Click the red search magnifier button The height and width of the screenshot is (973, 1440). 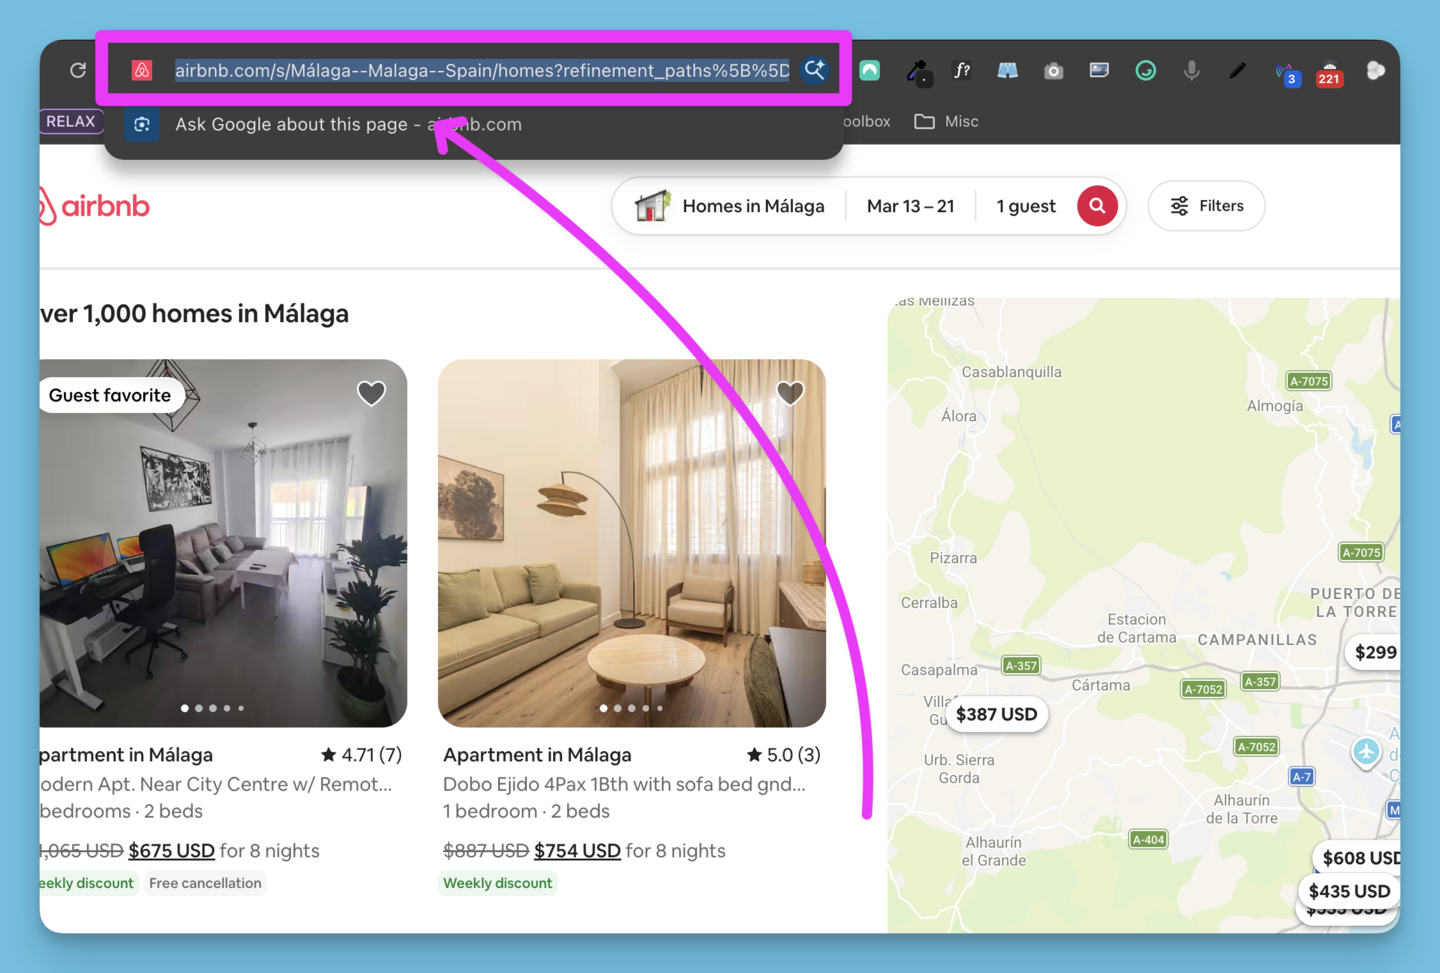[1097, 205]
